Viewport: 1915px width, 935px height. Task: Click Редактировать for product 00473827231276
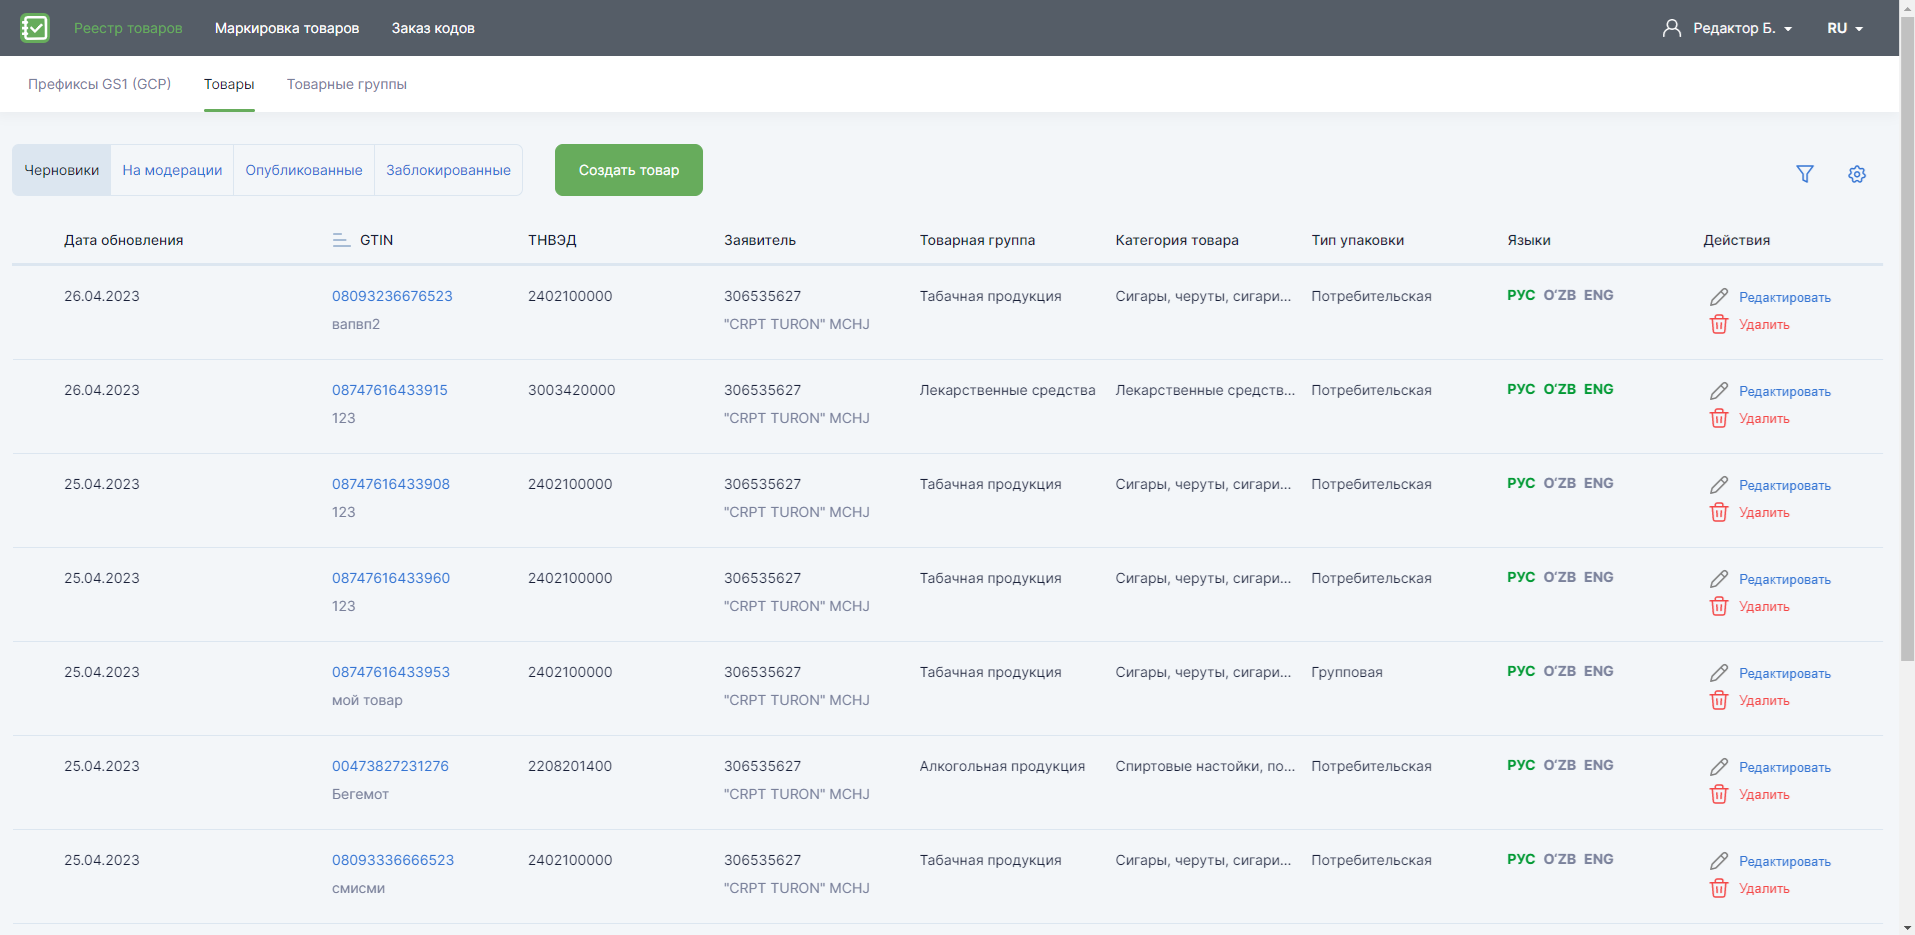pyautogui.click(x=1785, y=767)
